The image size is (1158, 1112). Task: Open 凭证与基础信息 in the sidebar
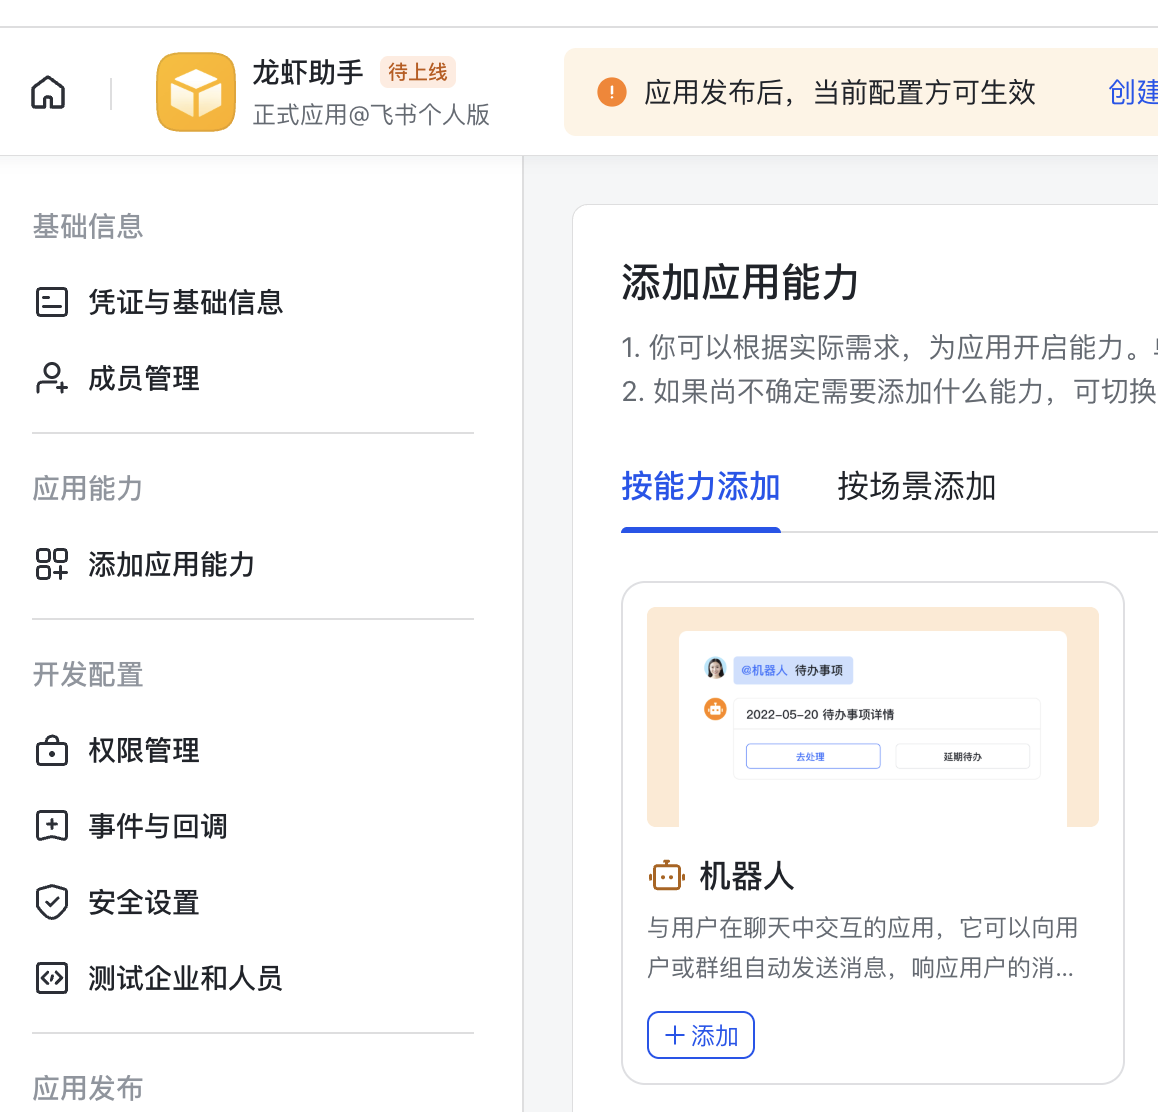point(186,302)
